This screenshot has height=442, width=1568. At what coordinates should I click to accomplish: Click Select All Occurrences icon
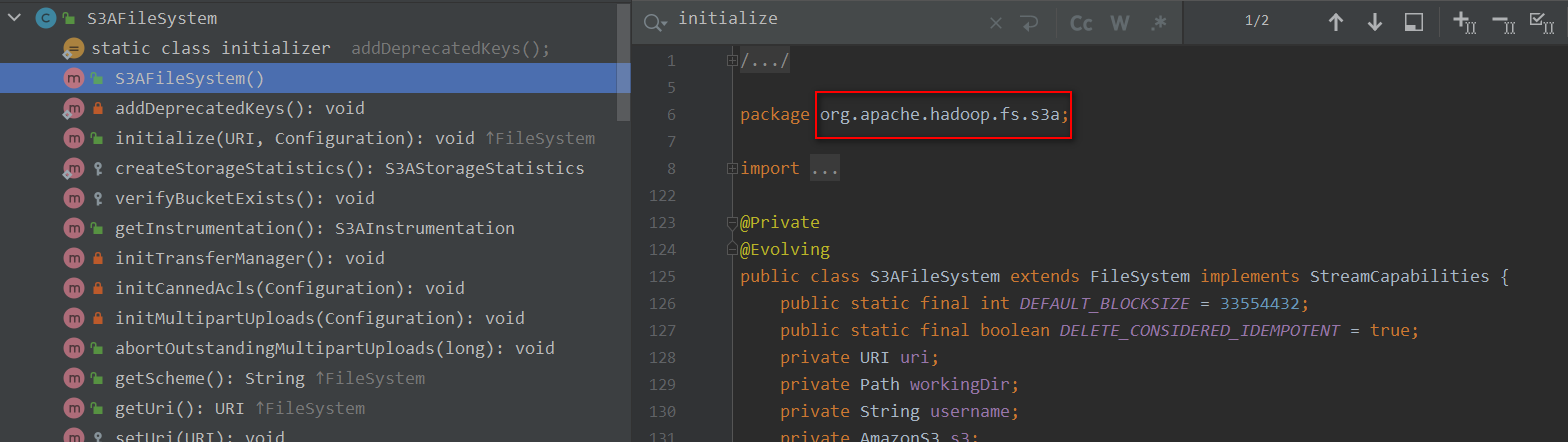click(1541, 22)
